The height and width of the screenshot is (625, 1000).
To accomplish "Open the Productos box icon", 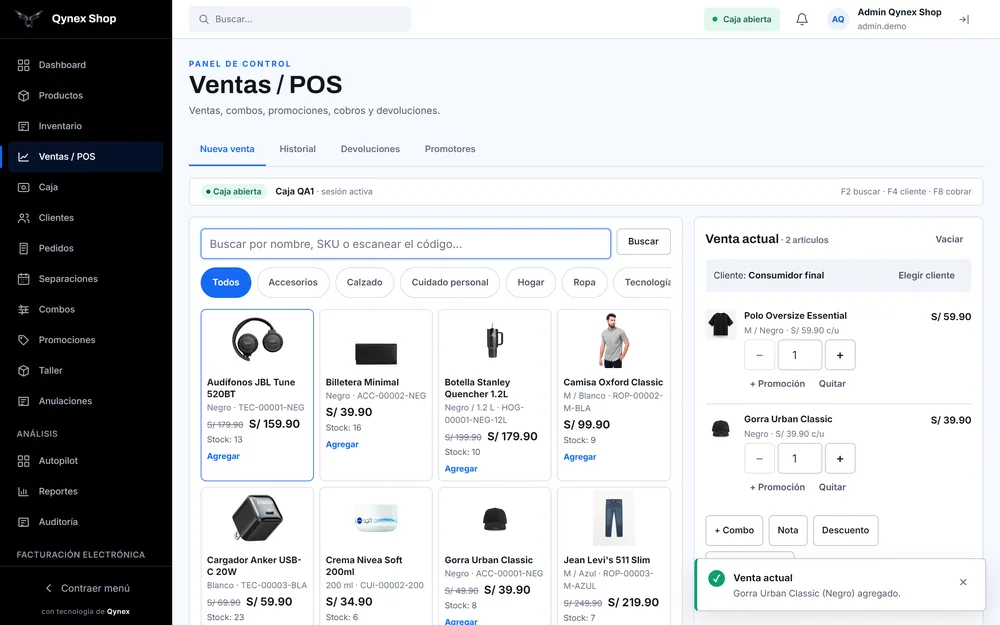I will (24, 96).
